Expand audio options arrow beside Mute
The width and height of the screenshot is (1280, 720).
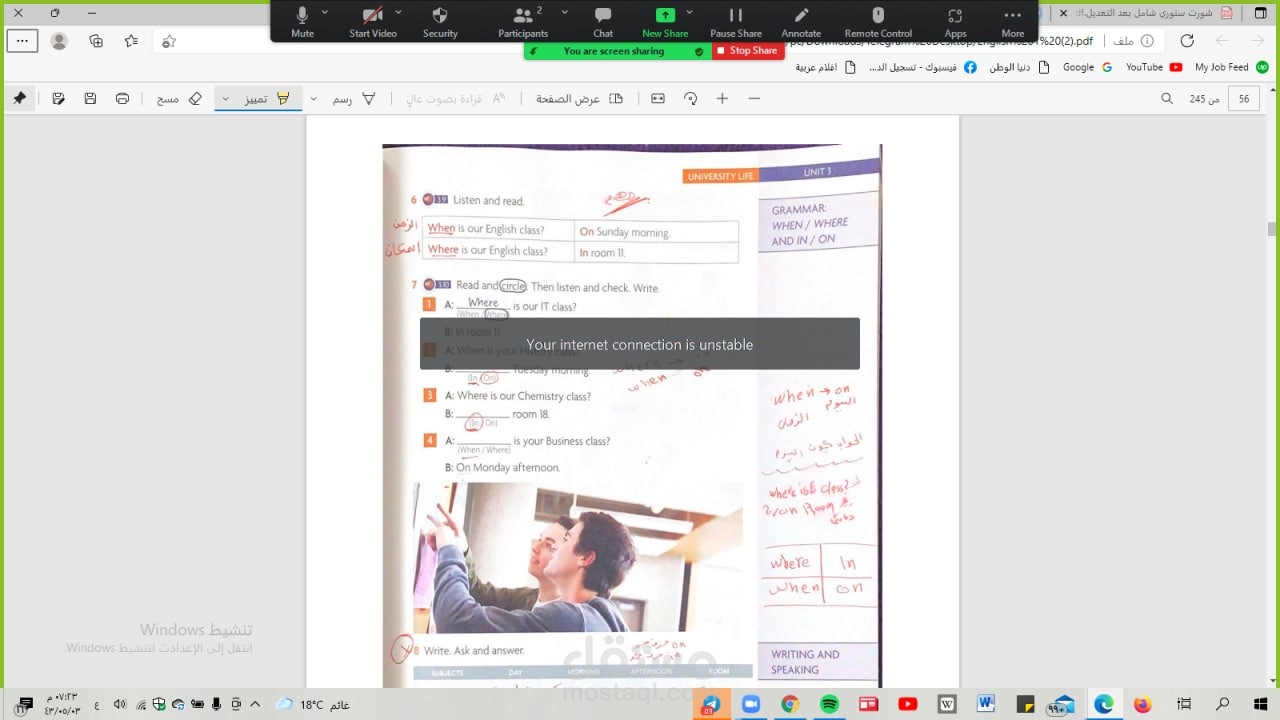[x=325, y=12]
